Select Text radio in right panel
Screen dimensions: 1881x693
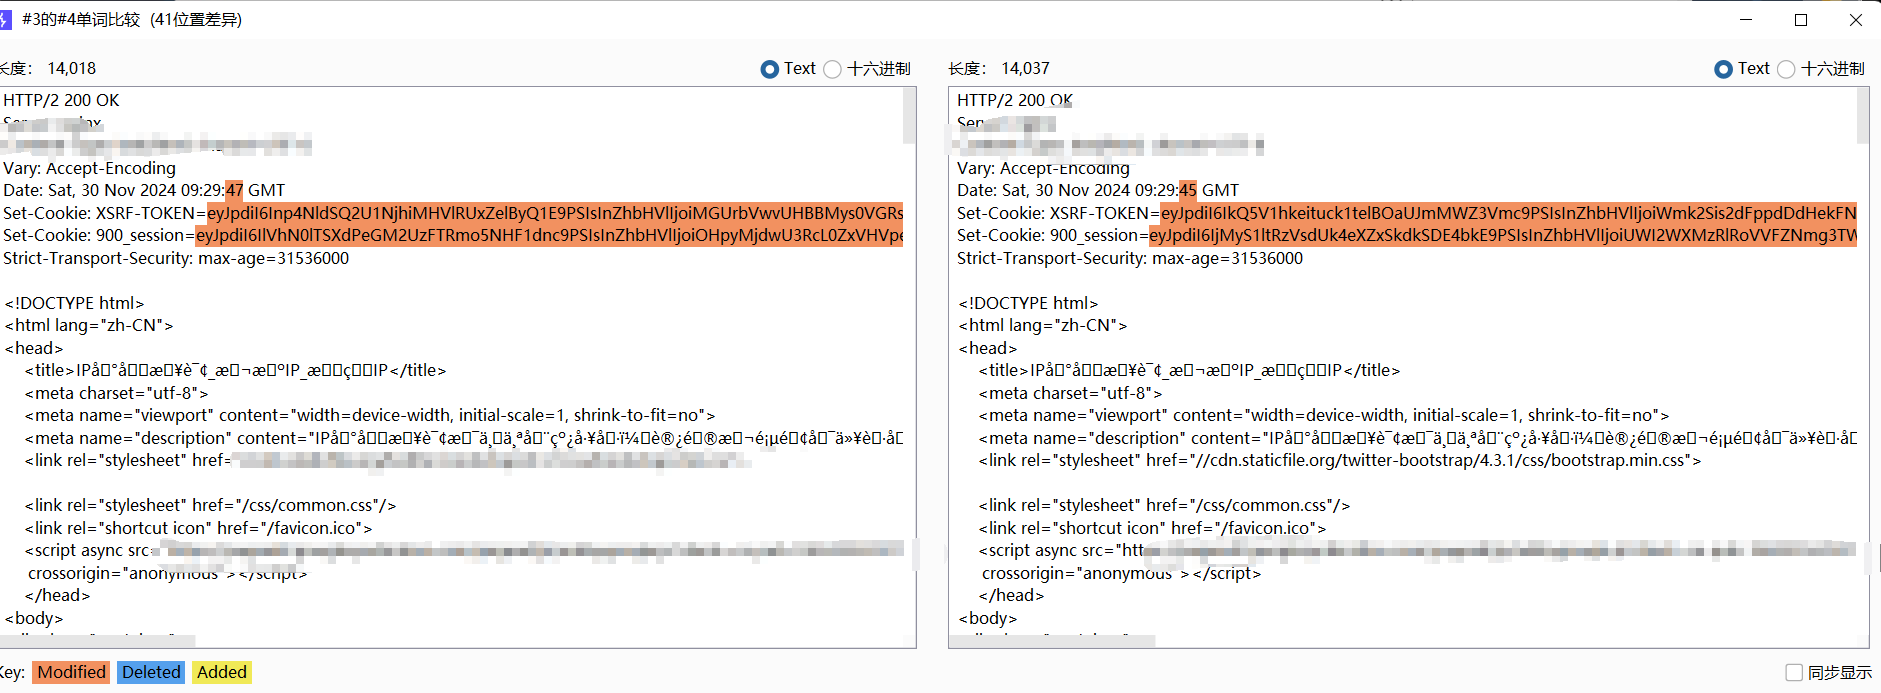pyautogui.click(x=1723, y=69)
